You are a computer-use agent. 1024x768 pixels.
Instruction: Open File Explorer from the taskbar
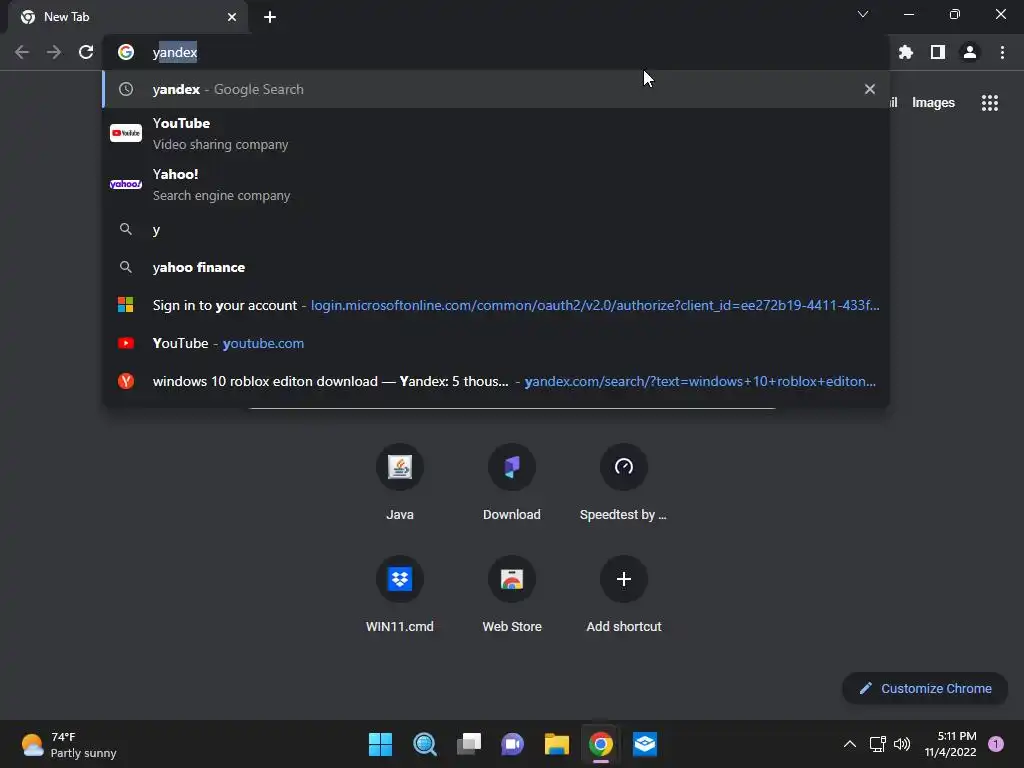(x=556, y=744)
